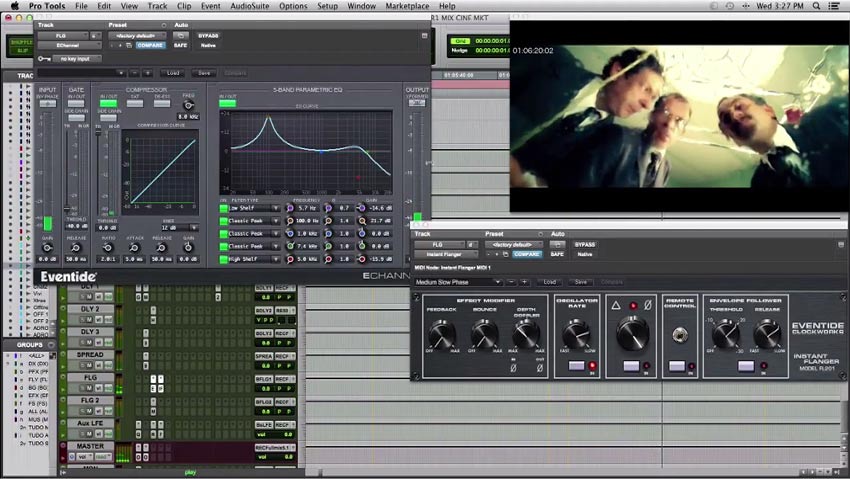Toggle the Envelope Follower IN switch
850x479 pixels.
tap(746, 366)
